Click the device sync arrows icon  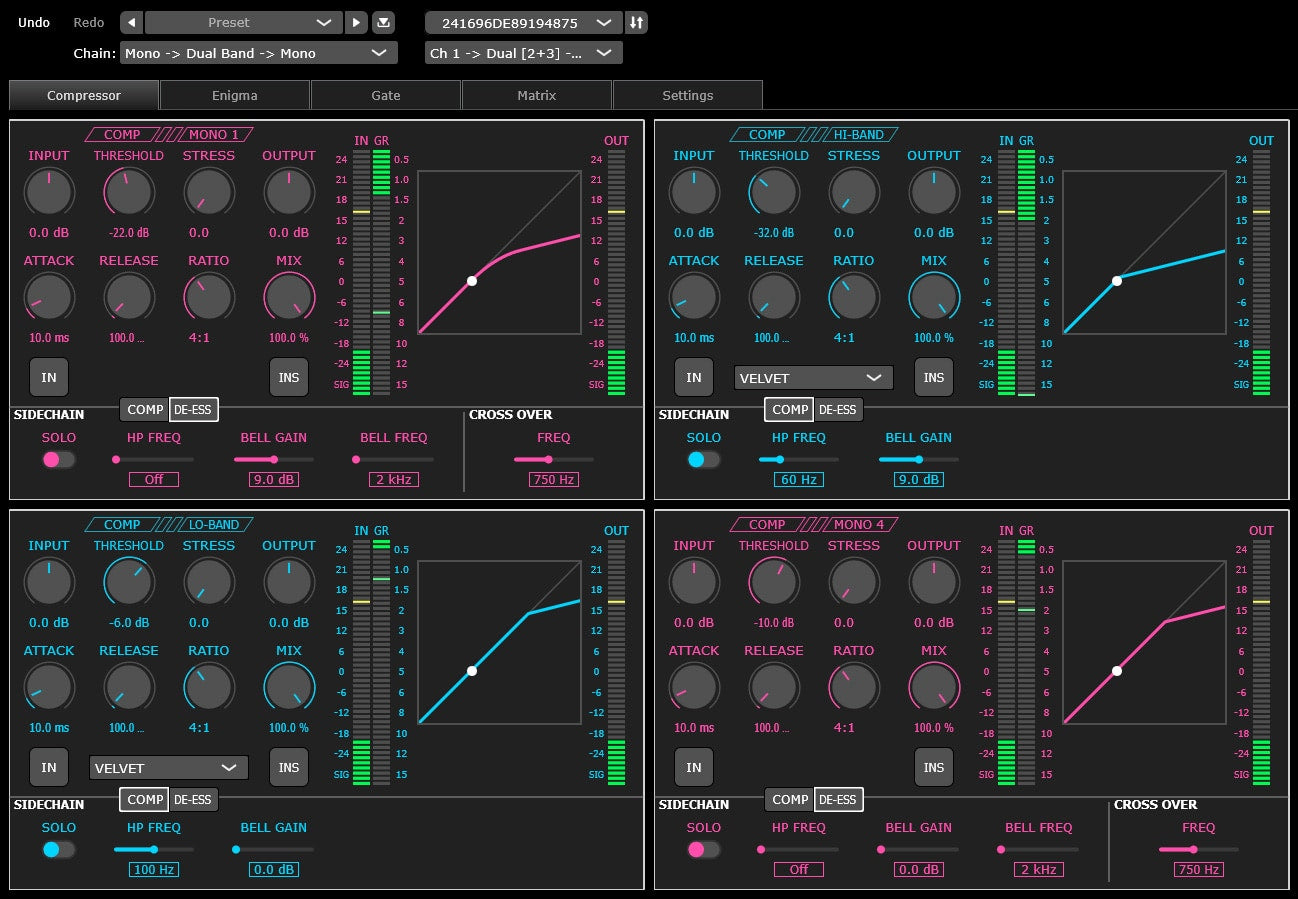coord(636,23)
